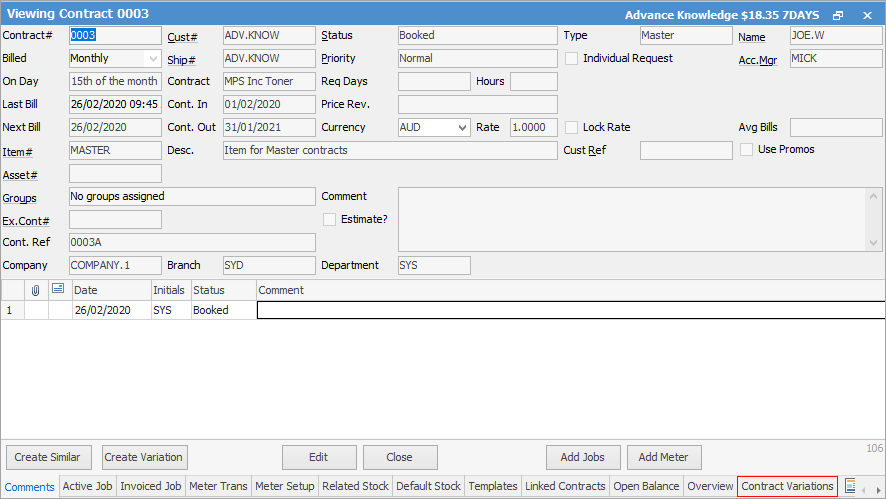Image resolution: width=886 pixels, height=499 pixels.
Task: Switch to the Meter Setup tab
Action: point(284,486)
